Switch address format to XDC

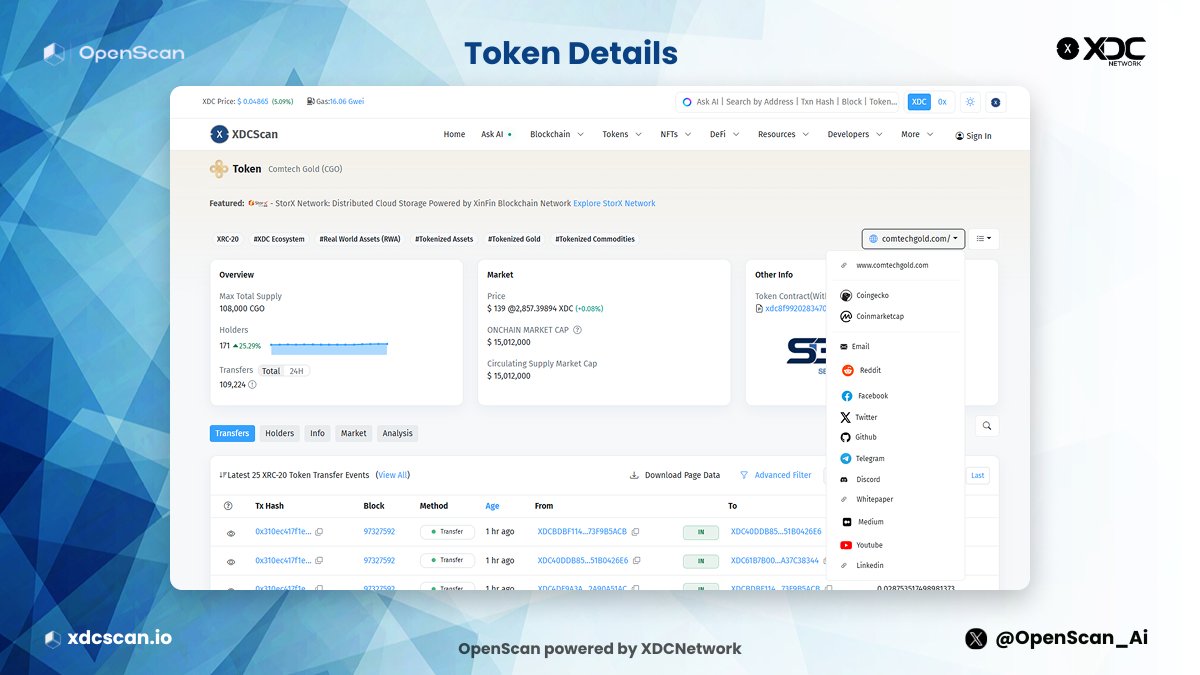pos(920,102)
